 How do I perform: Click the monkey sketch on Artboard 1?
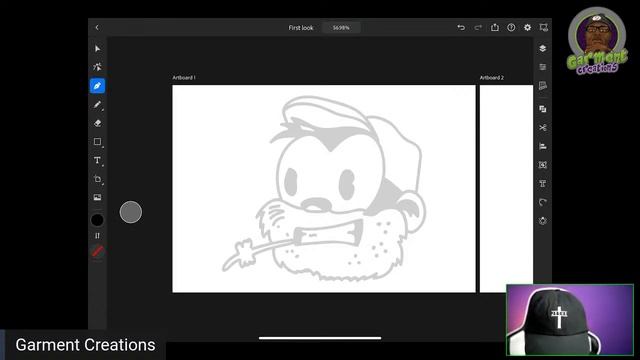point(324,189)
